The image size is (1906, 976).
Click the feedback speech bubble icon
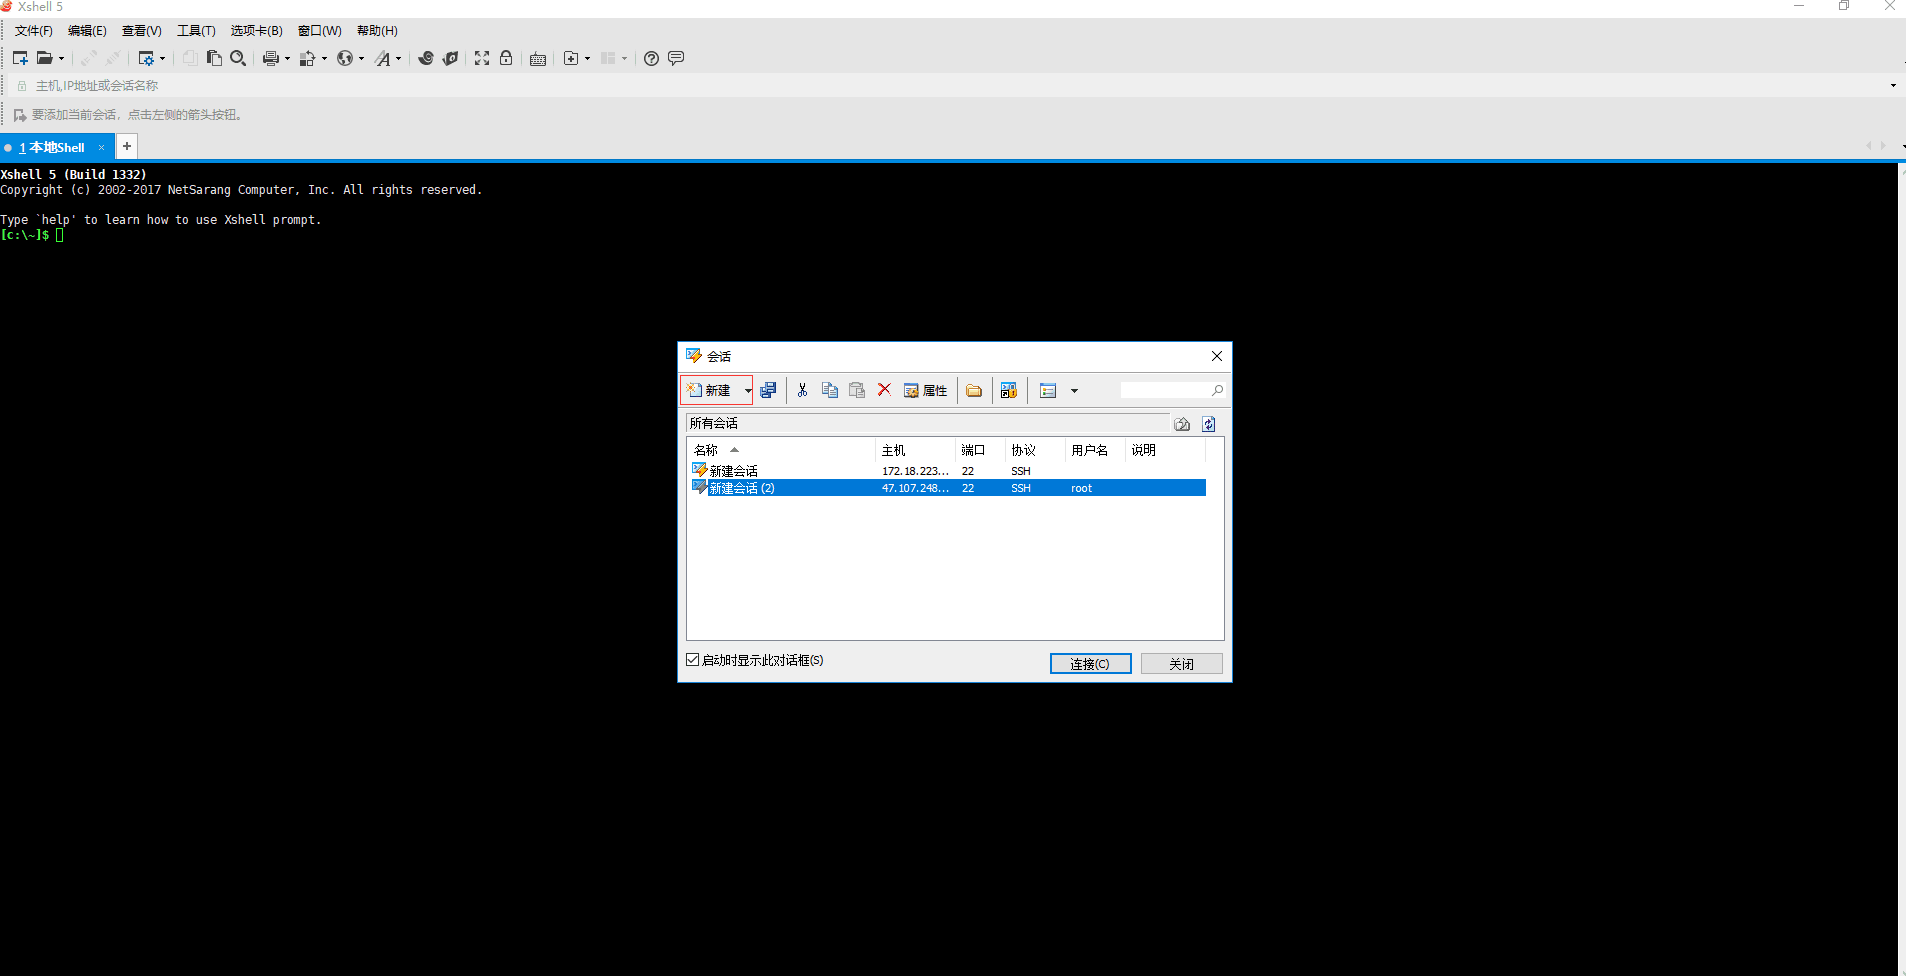point(676,58)
